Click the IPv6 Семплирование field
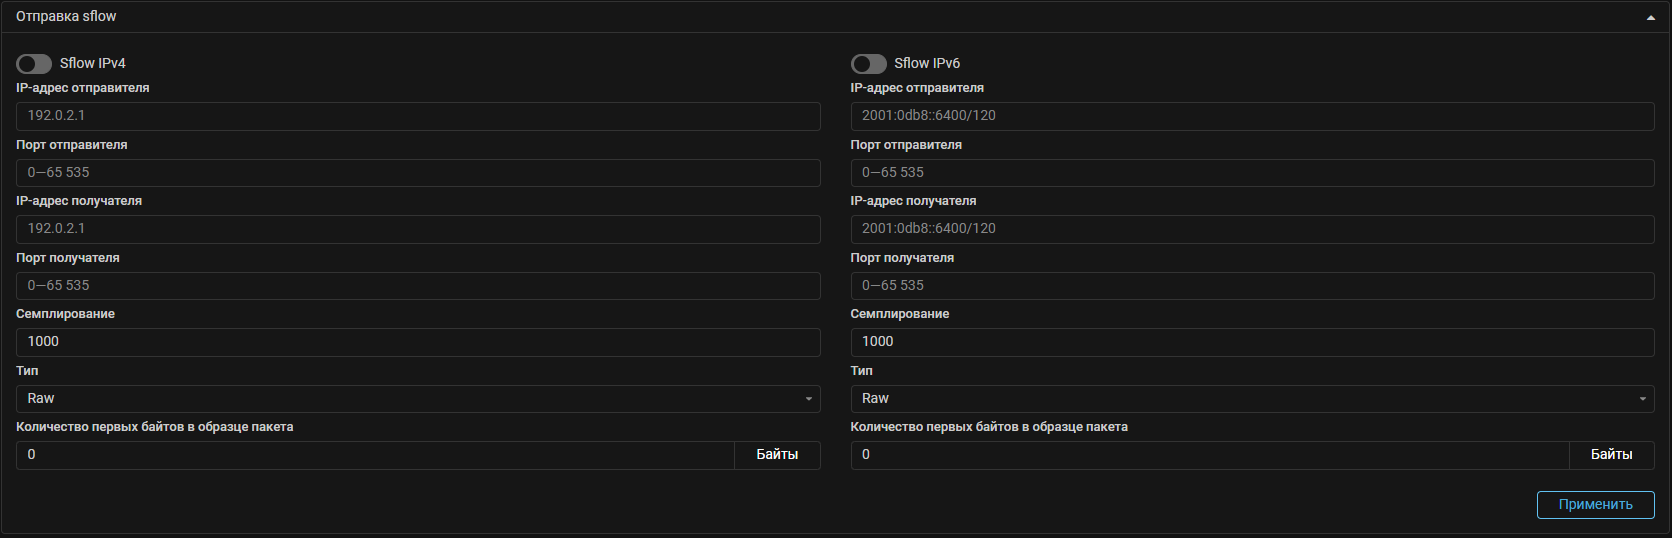This screenshot has height=538, width=1672. click(1252, 342)
